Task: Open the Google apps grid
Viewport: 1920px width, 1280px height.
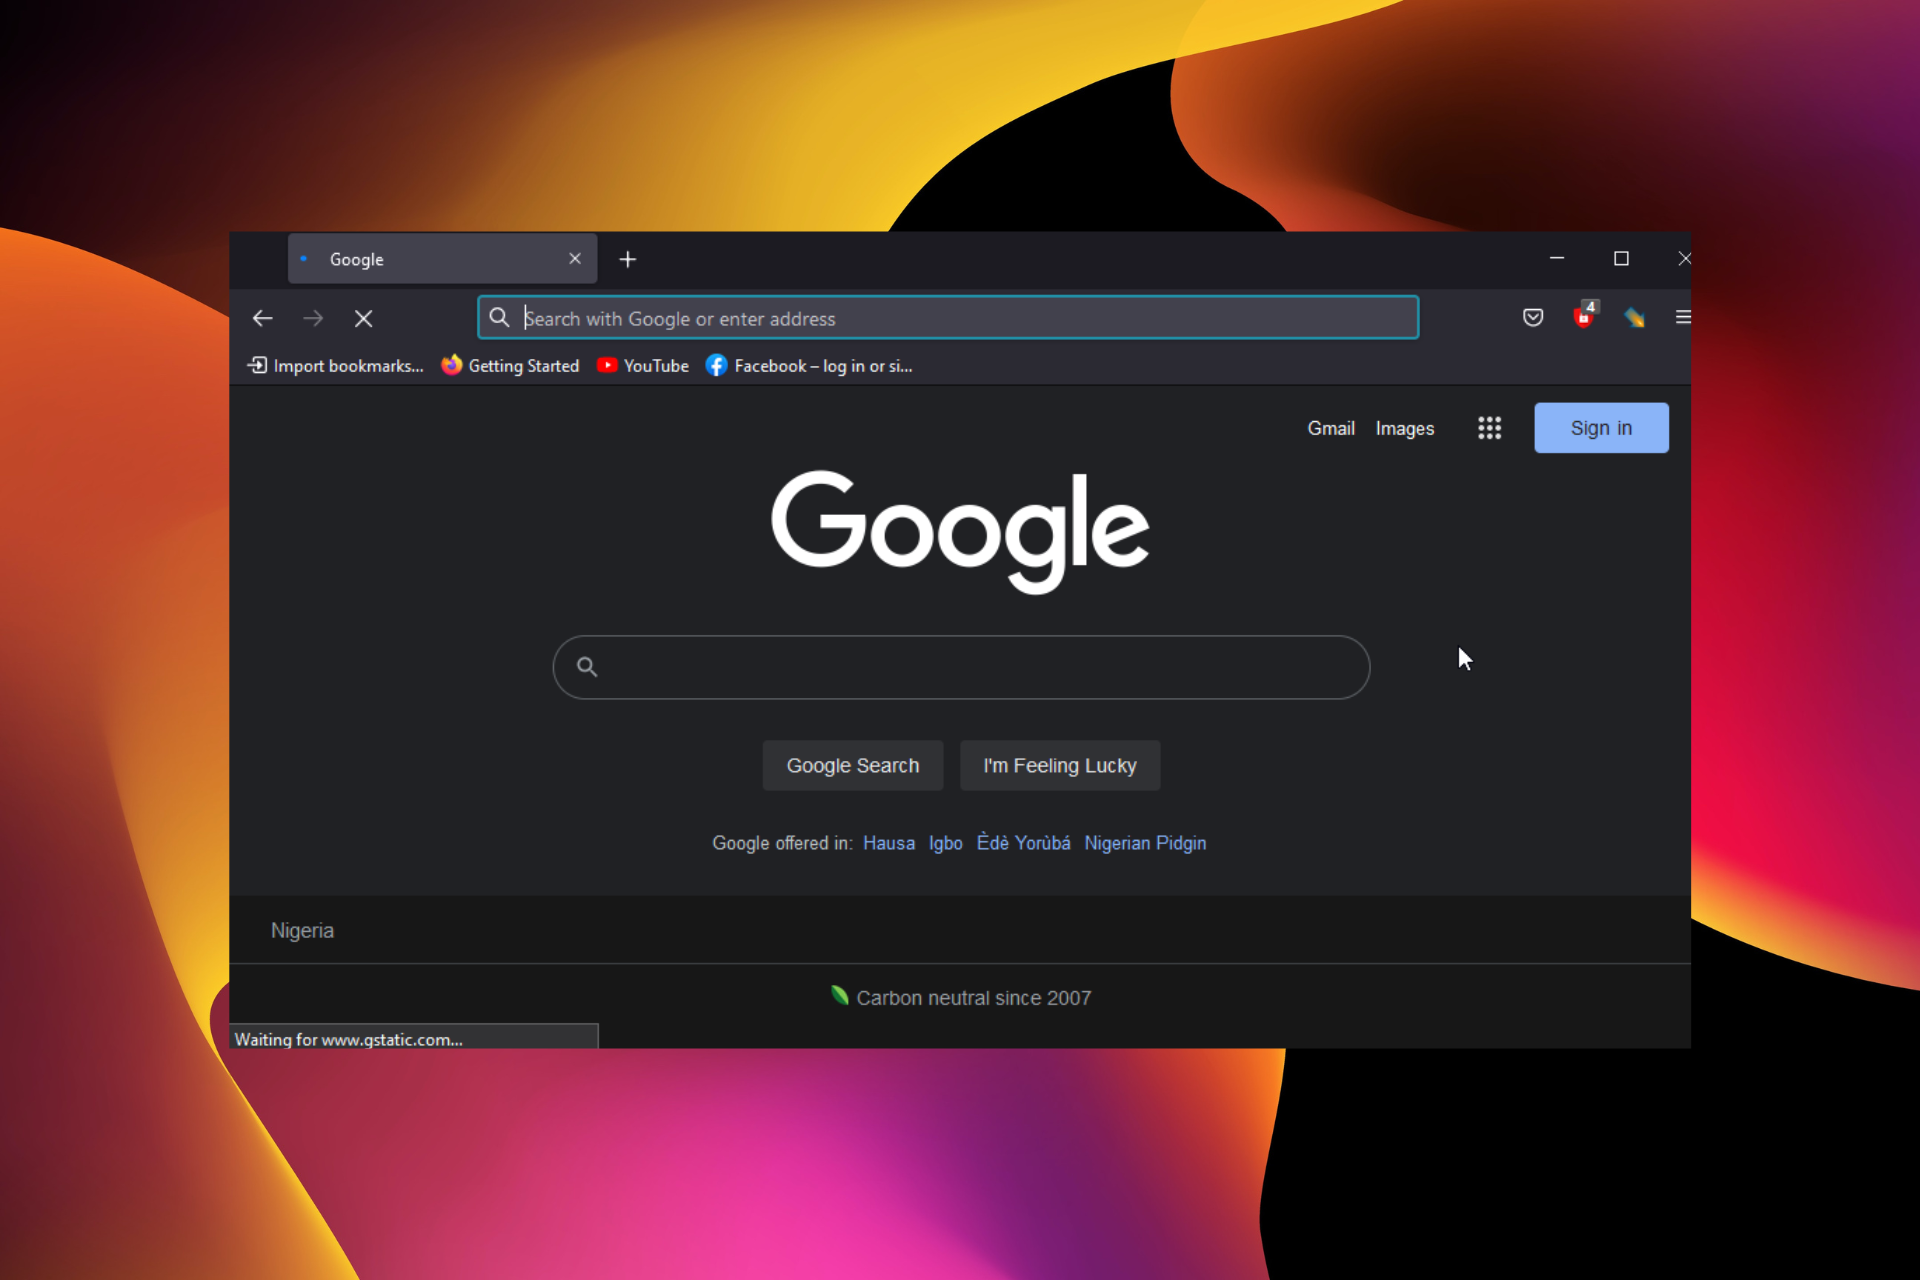Action: 1490,428
